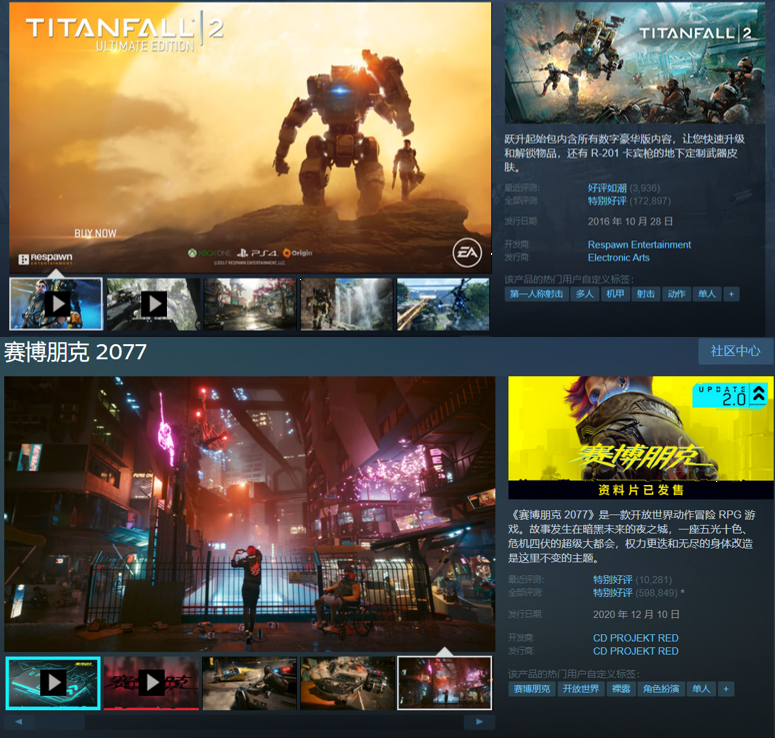
Task: Open the Cyberpunk 2077 header capsule image
Action: pyautogui.click(x=641, y=437)
